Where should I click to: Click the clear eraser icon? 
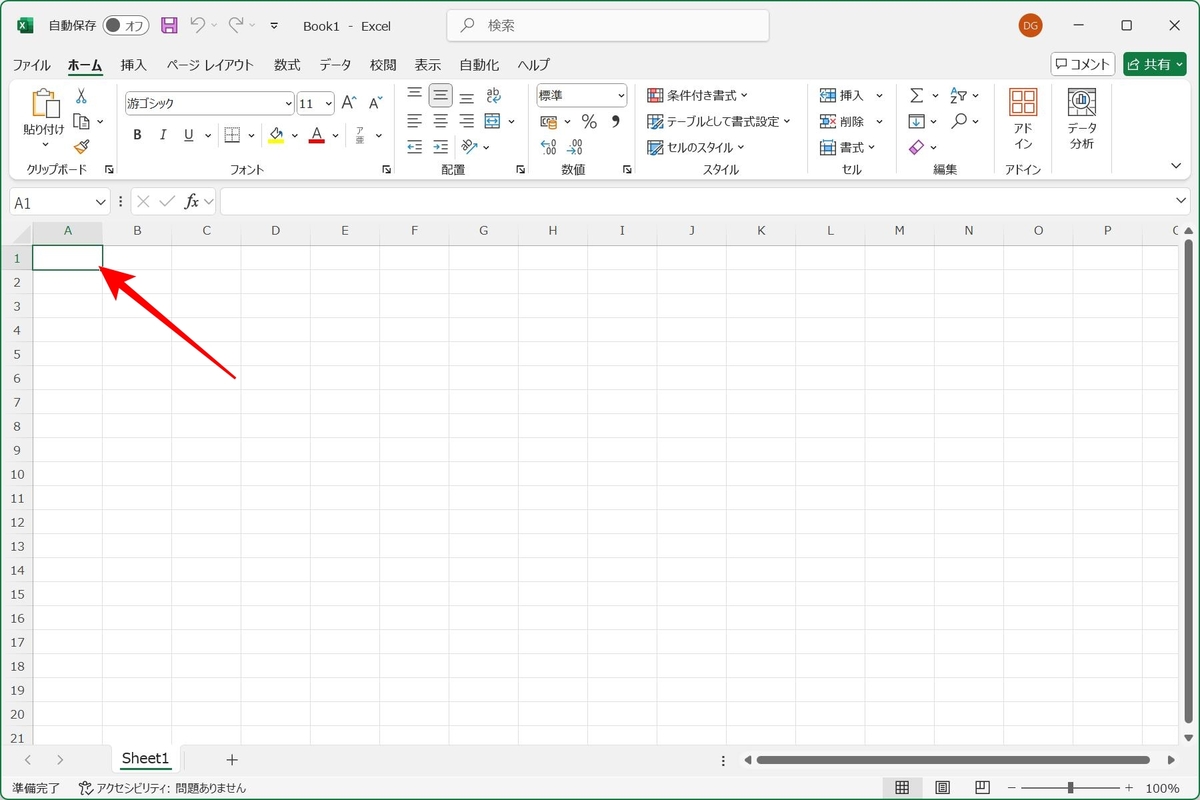916,147
